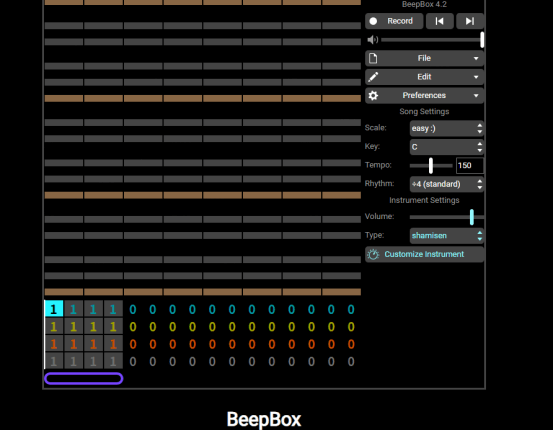Change instrument Type from shamisen
Screen dimensions: 554x430
[447, 236]
